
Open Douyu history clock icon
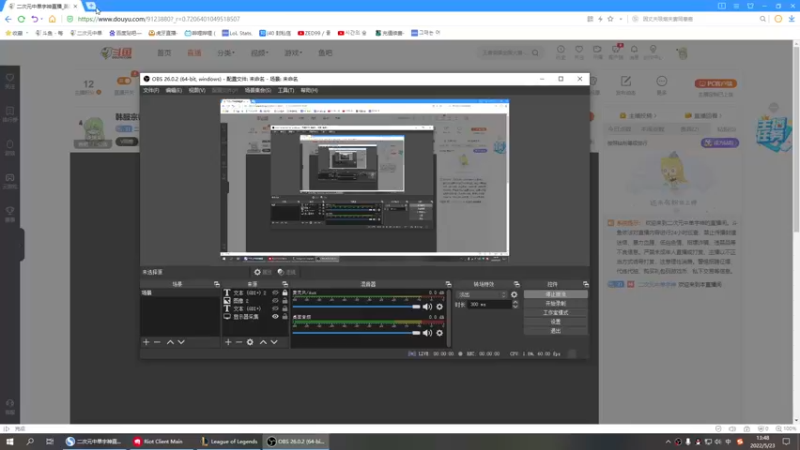(x=561, y=50)
